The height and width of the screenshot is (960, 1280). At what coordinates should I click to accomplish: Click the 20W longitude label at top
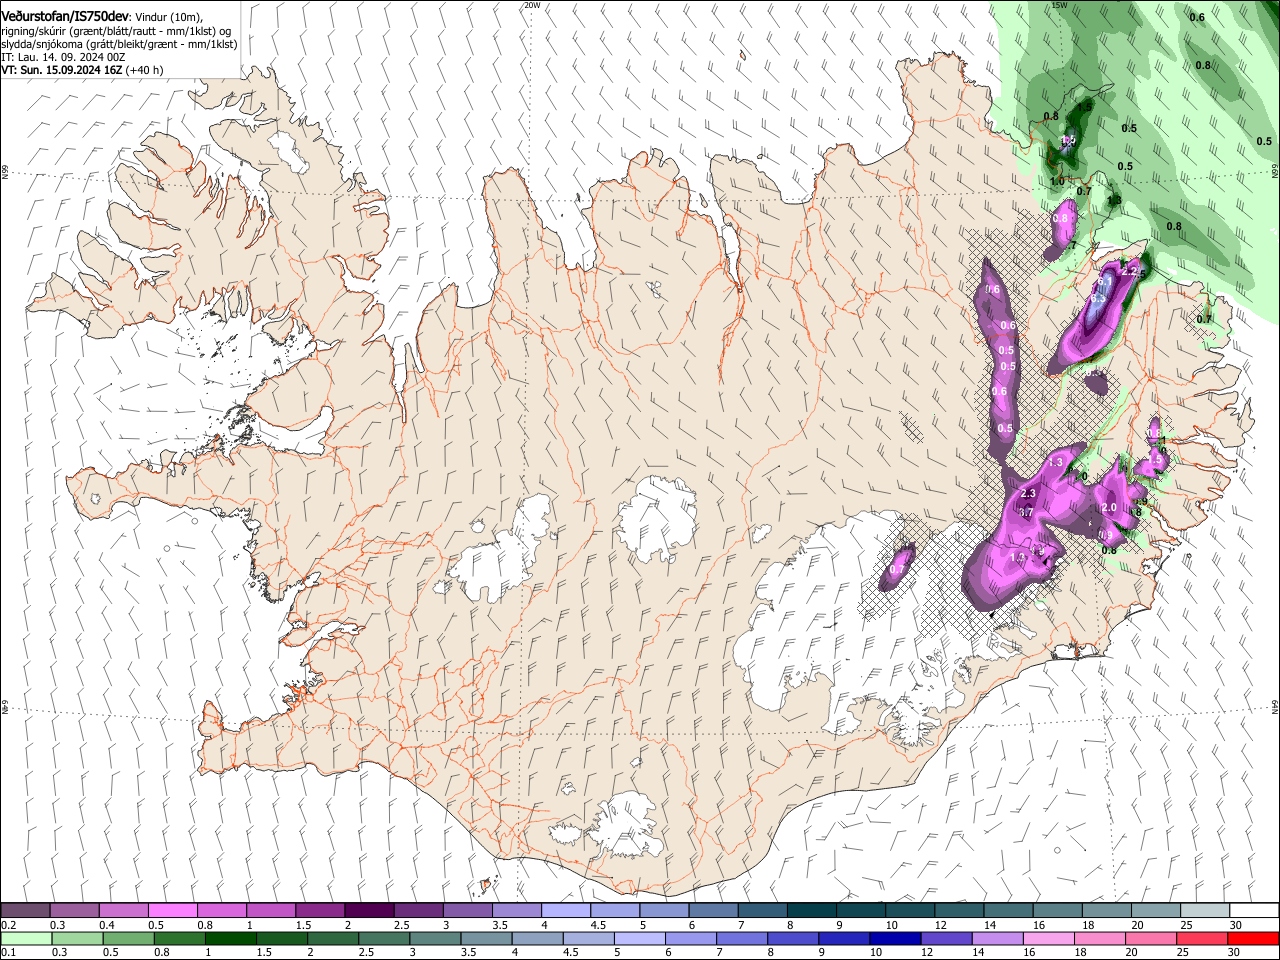[x=532, y=5]
